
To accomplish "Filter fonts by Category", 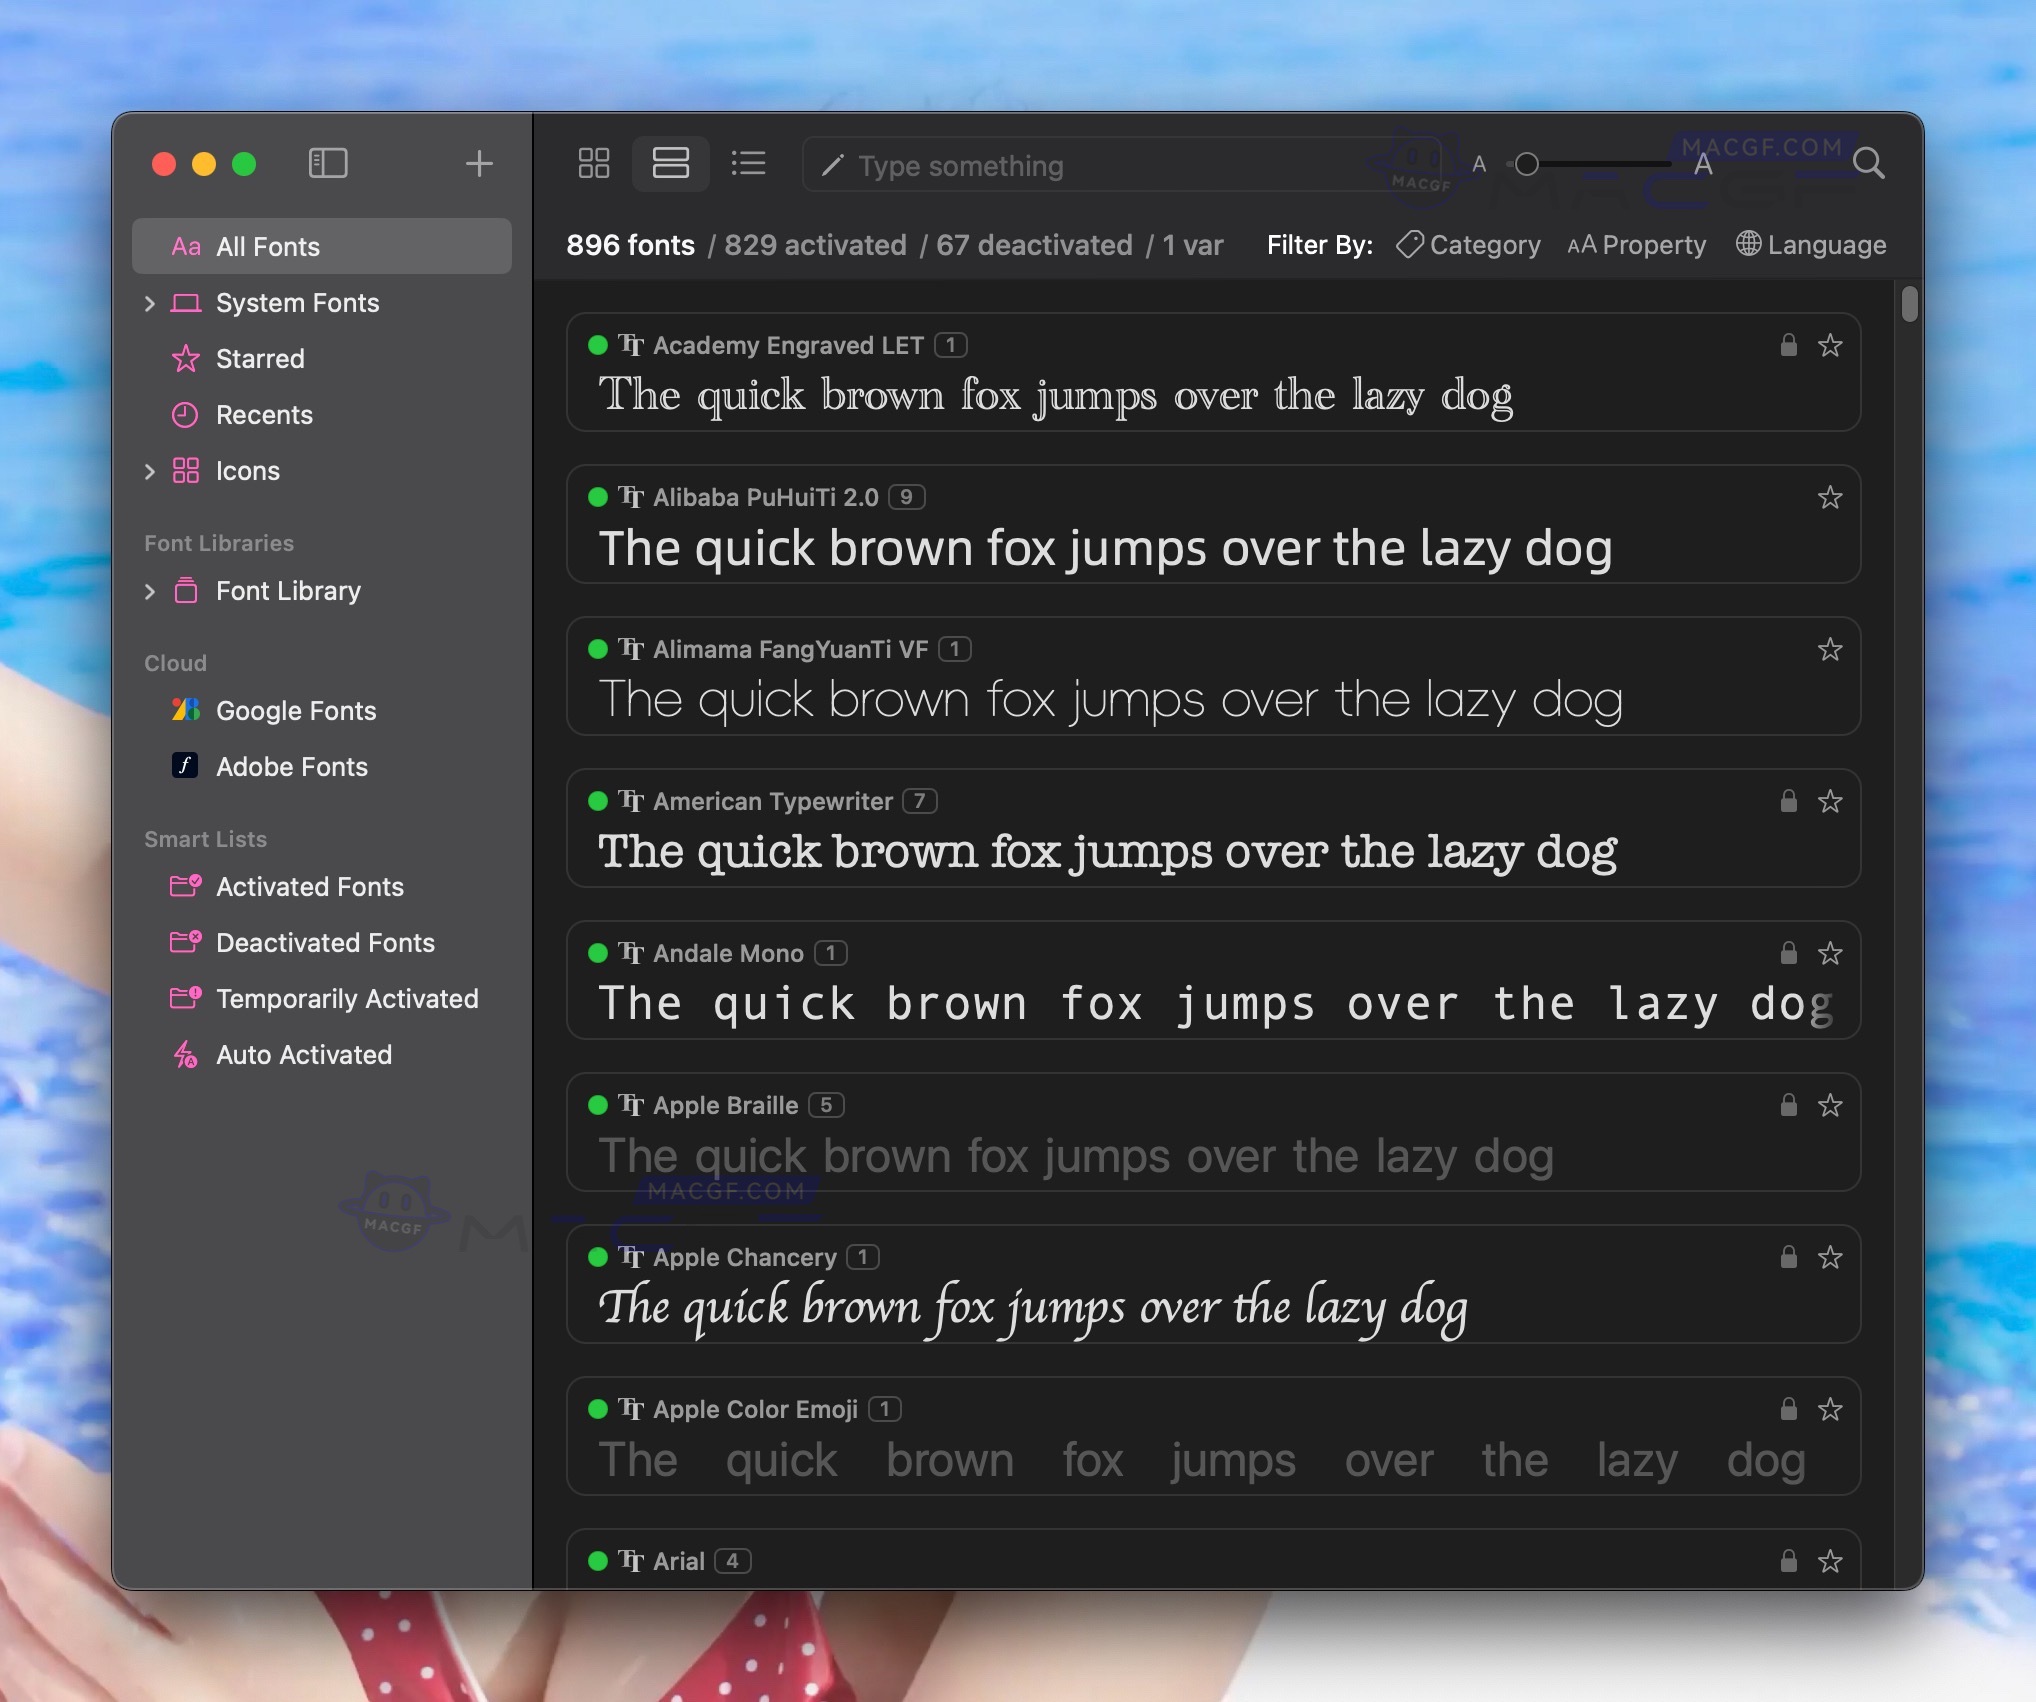I will point(1467,245).
